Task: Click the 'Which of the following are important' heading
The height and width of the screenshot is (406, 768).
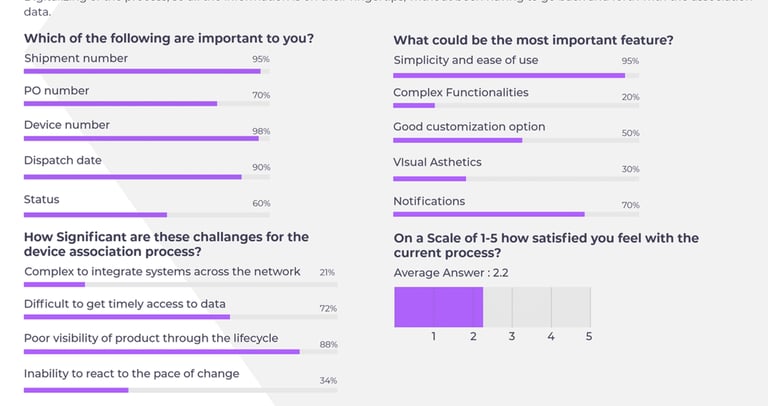Action: (169, 39)
